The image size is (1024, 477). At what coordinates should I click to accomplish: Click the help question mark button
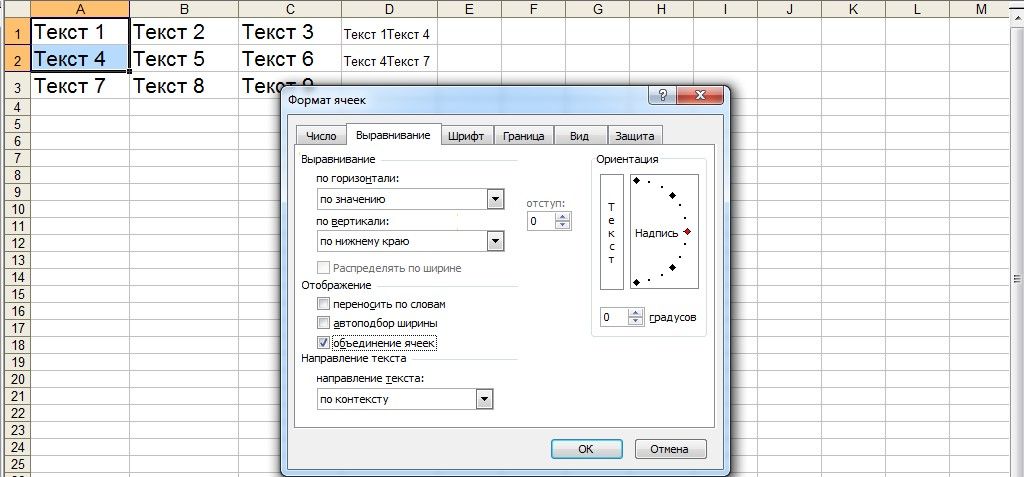659,96
